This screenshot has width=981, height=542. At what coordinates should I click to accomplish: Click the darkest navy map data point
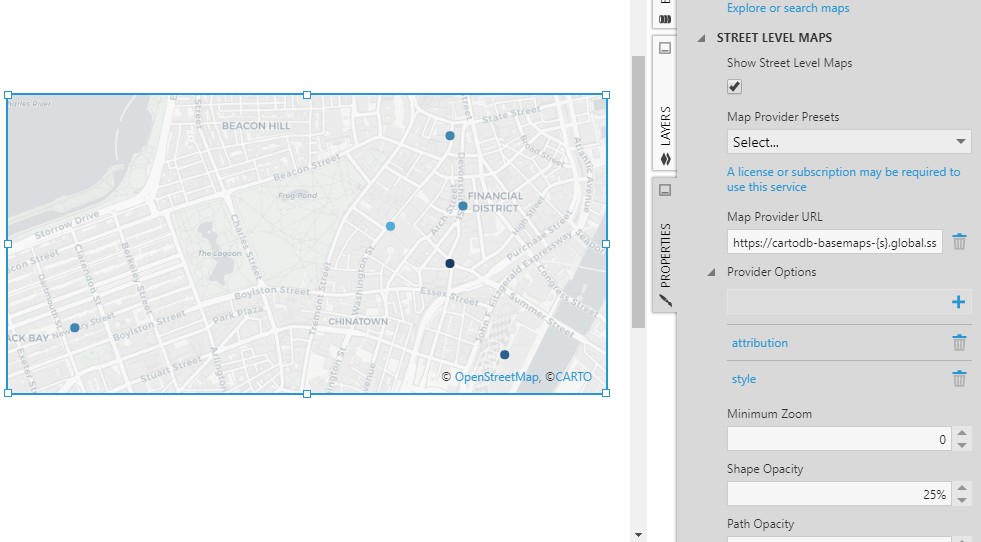coord(450,264)
